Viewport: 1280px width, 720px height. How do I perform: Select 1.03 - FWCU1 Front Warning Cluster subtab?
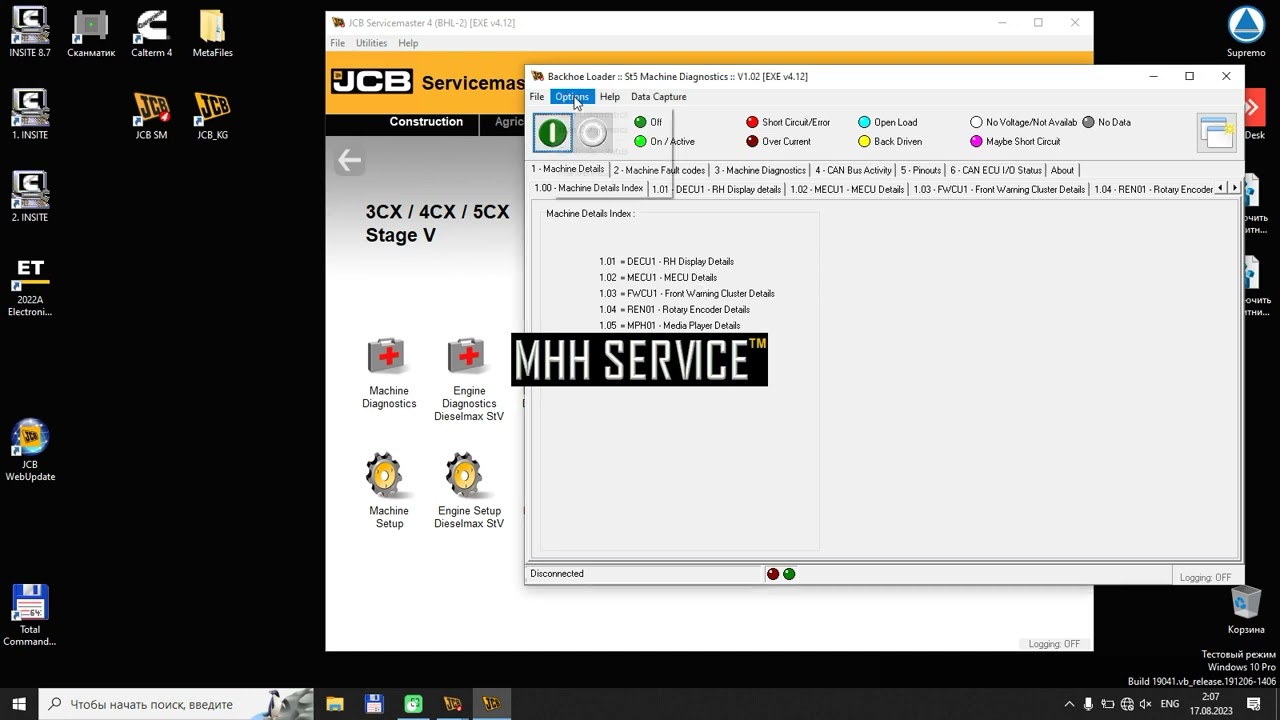coord(998,189)
